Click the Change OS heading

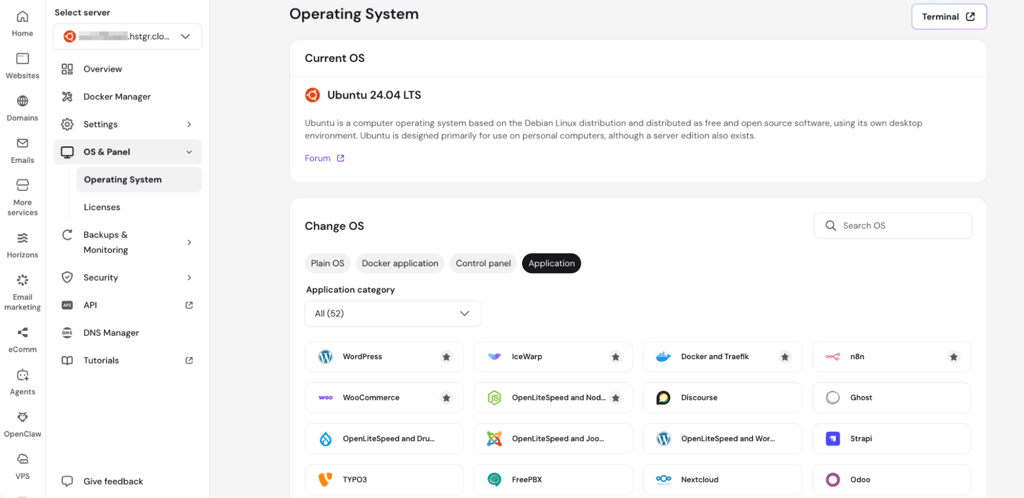[x=334, y=226]
